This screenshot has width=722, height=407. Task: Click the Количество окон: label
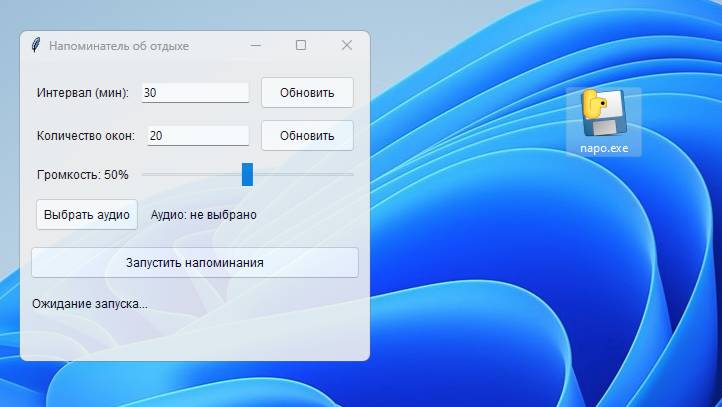pyautogui.click(x=86, y=136)
